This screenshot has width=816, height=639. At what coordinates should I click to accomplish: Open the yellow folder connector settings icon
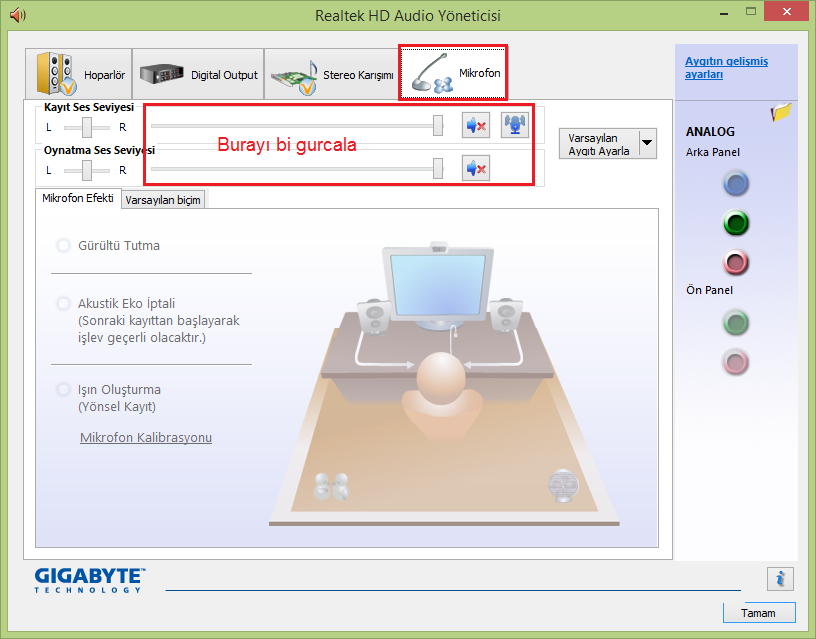[781, 111]
